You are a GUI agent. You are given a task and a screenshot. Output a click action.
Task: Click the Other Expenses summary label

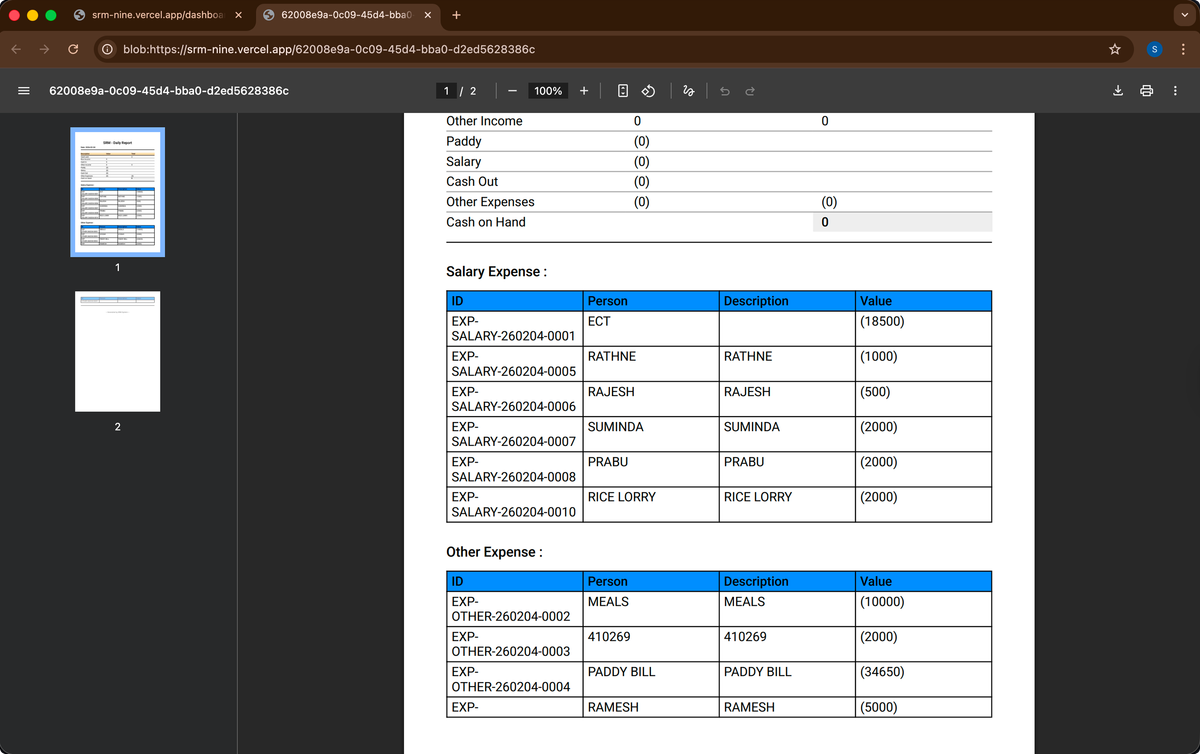pos(490,202)
